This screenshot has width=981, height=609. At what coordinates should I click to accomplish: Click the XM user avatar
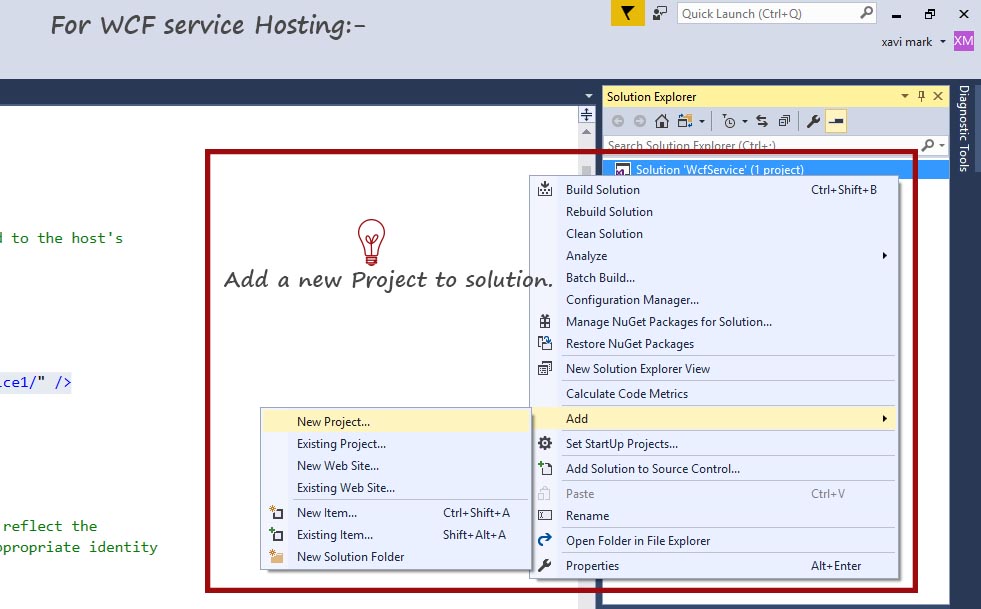point(963,41)
